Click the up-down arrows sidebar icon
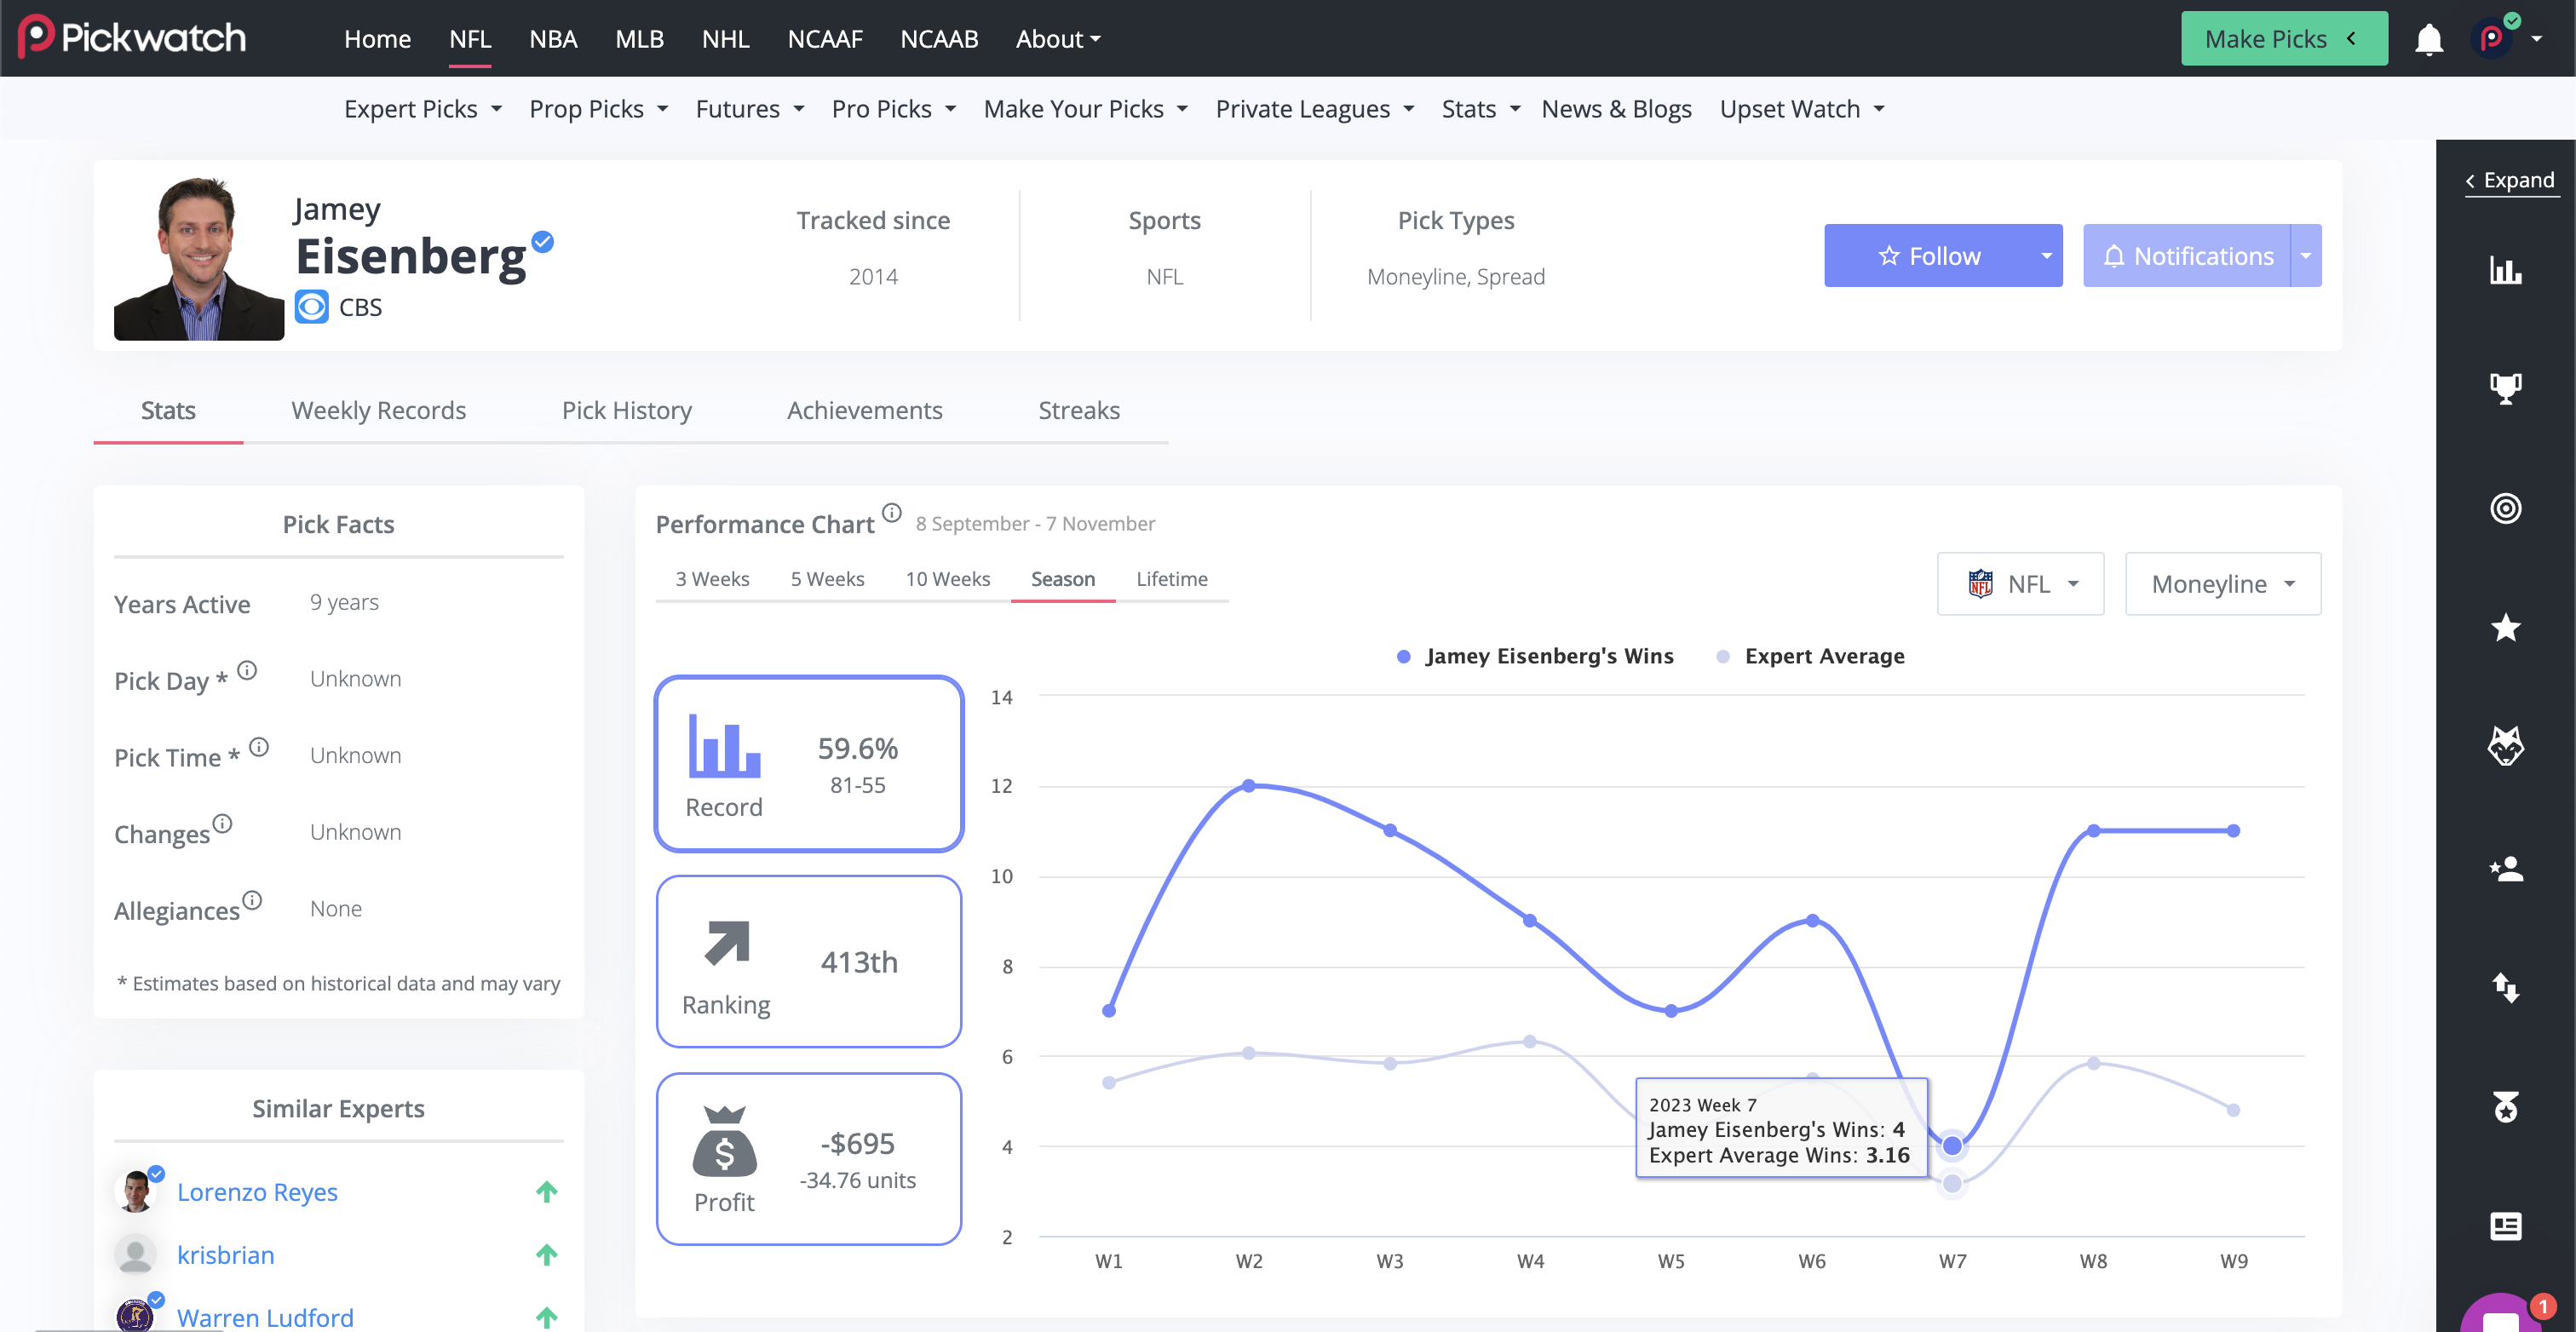 [x=2505, y=987]
